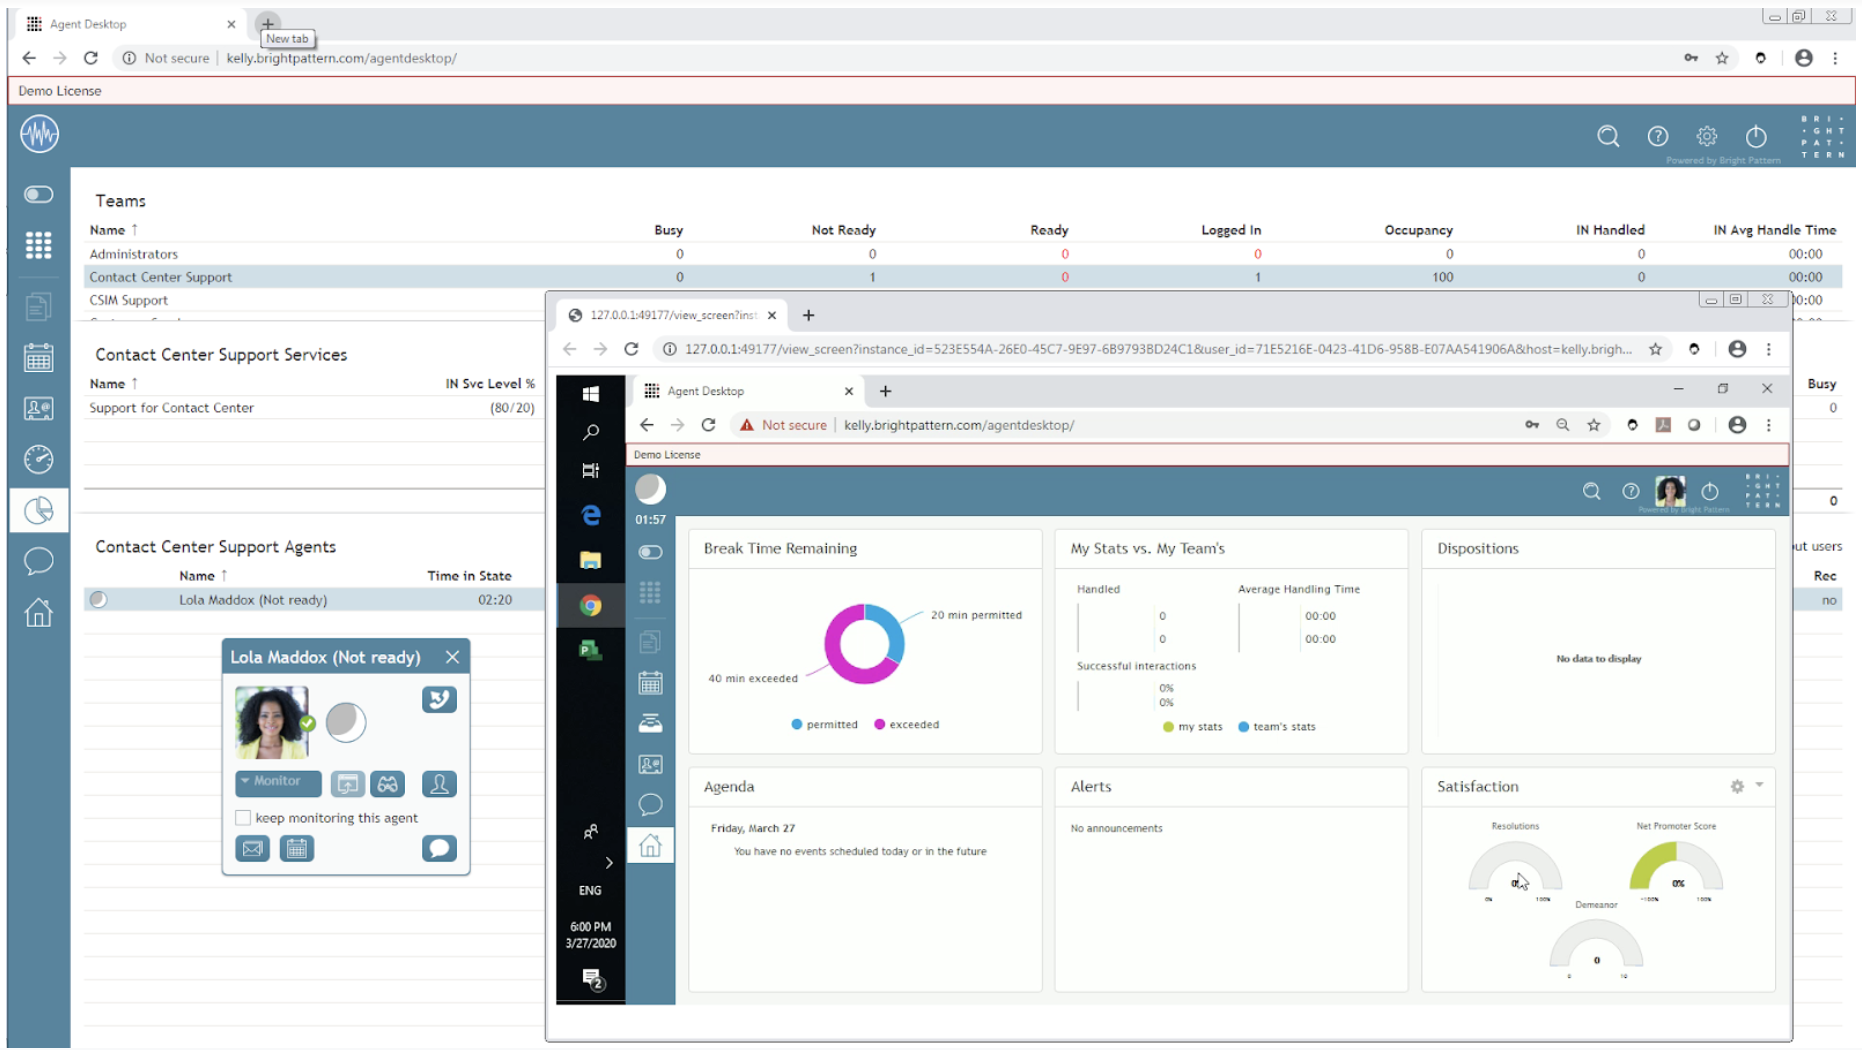
Task: Bookmark the page with the outer browser star
Action: coord(1722,58)
